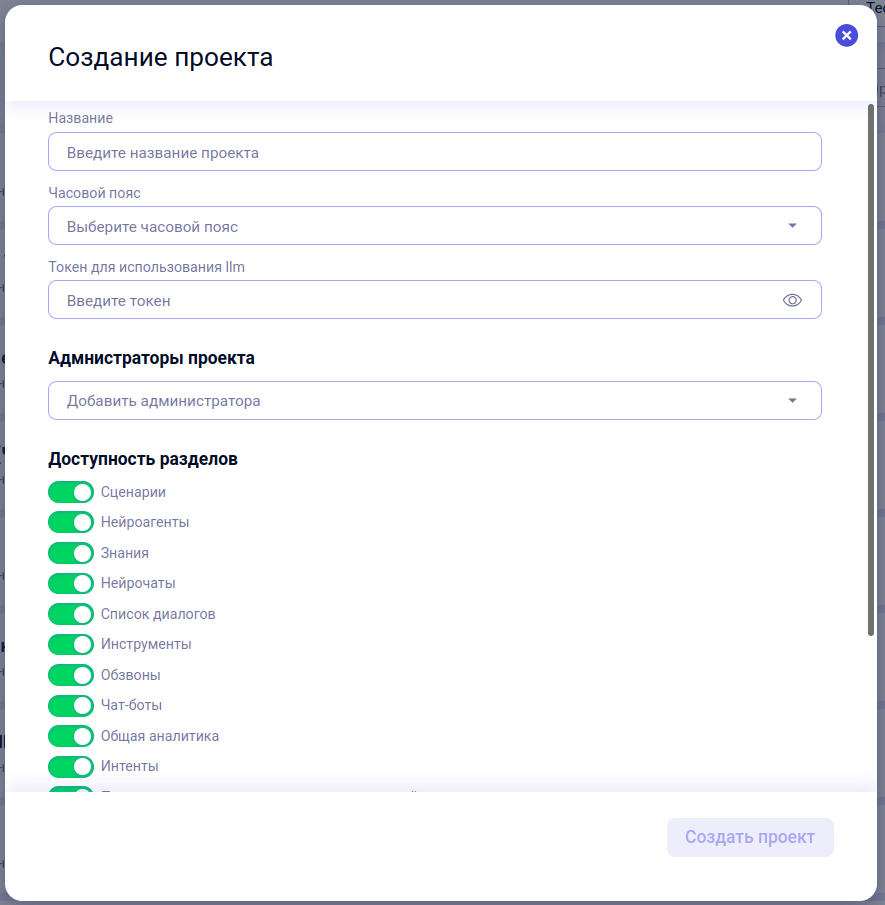Click the project name input field

point(435,152)
